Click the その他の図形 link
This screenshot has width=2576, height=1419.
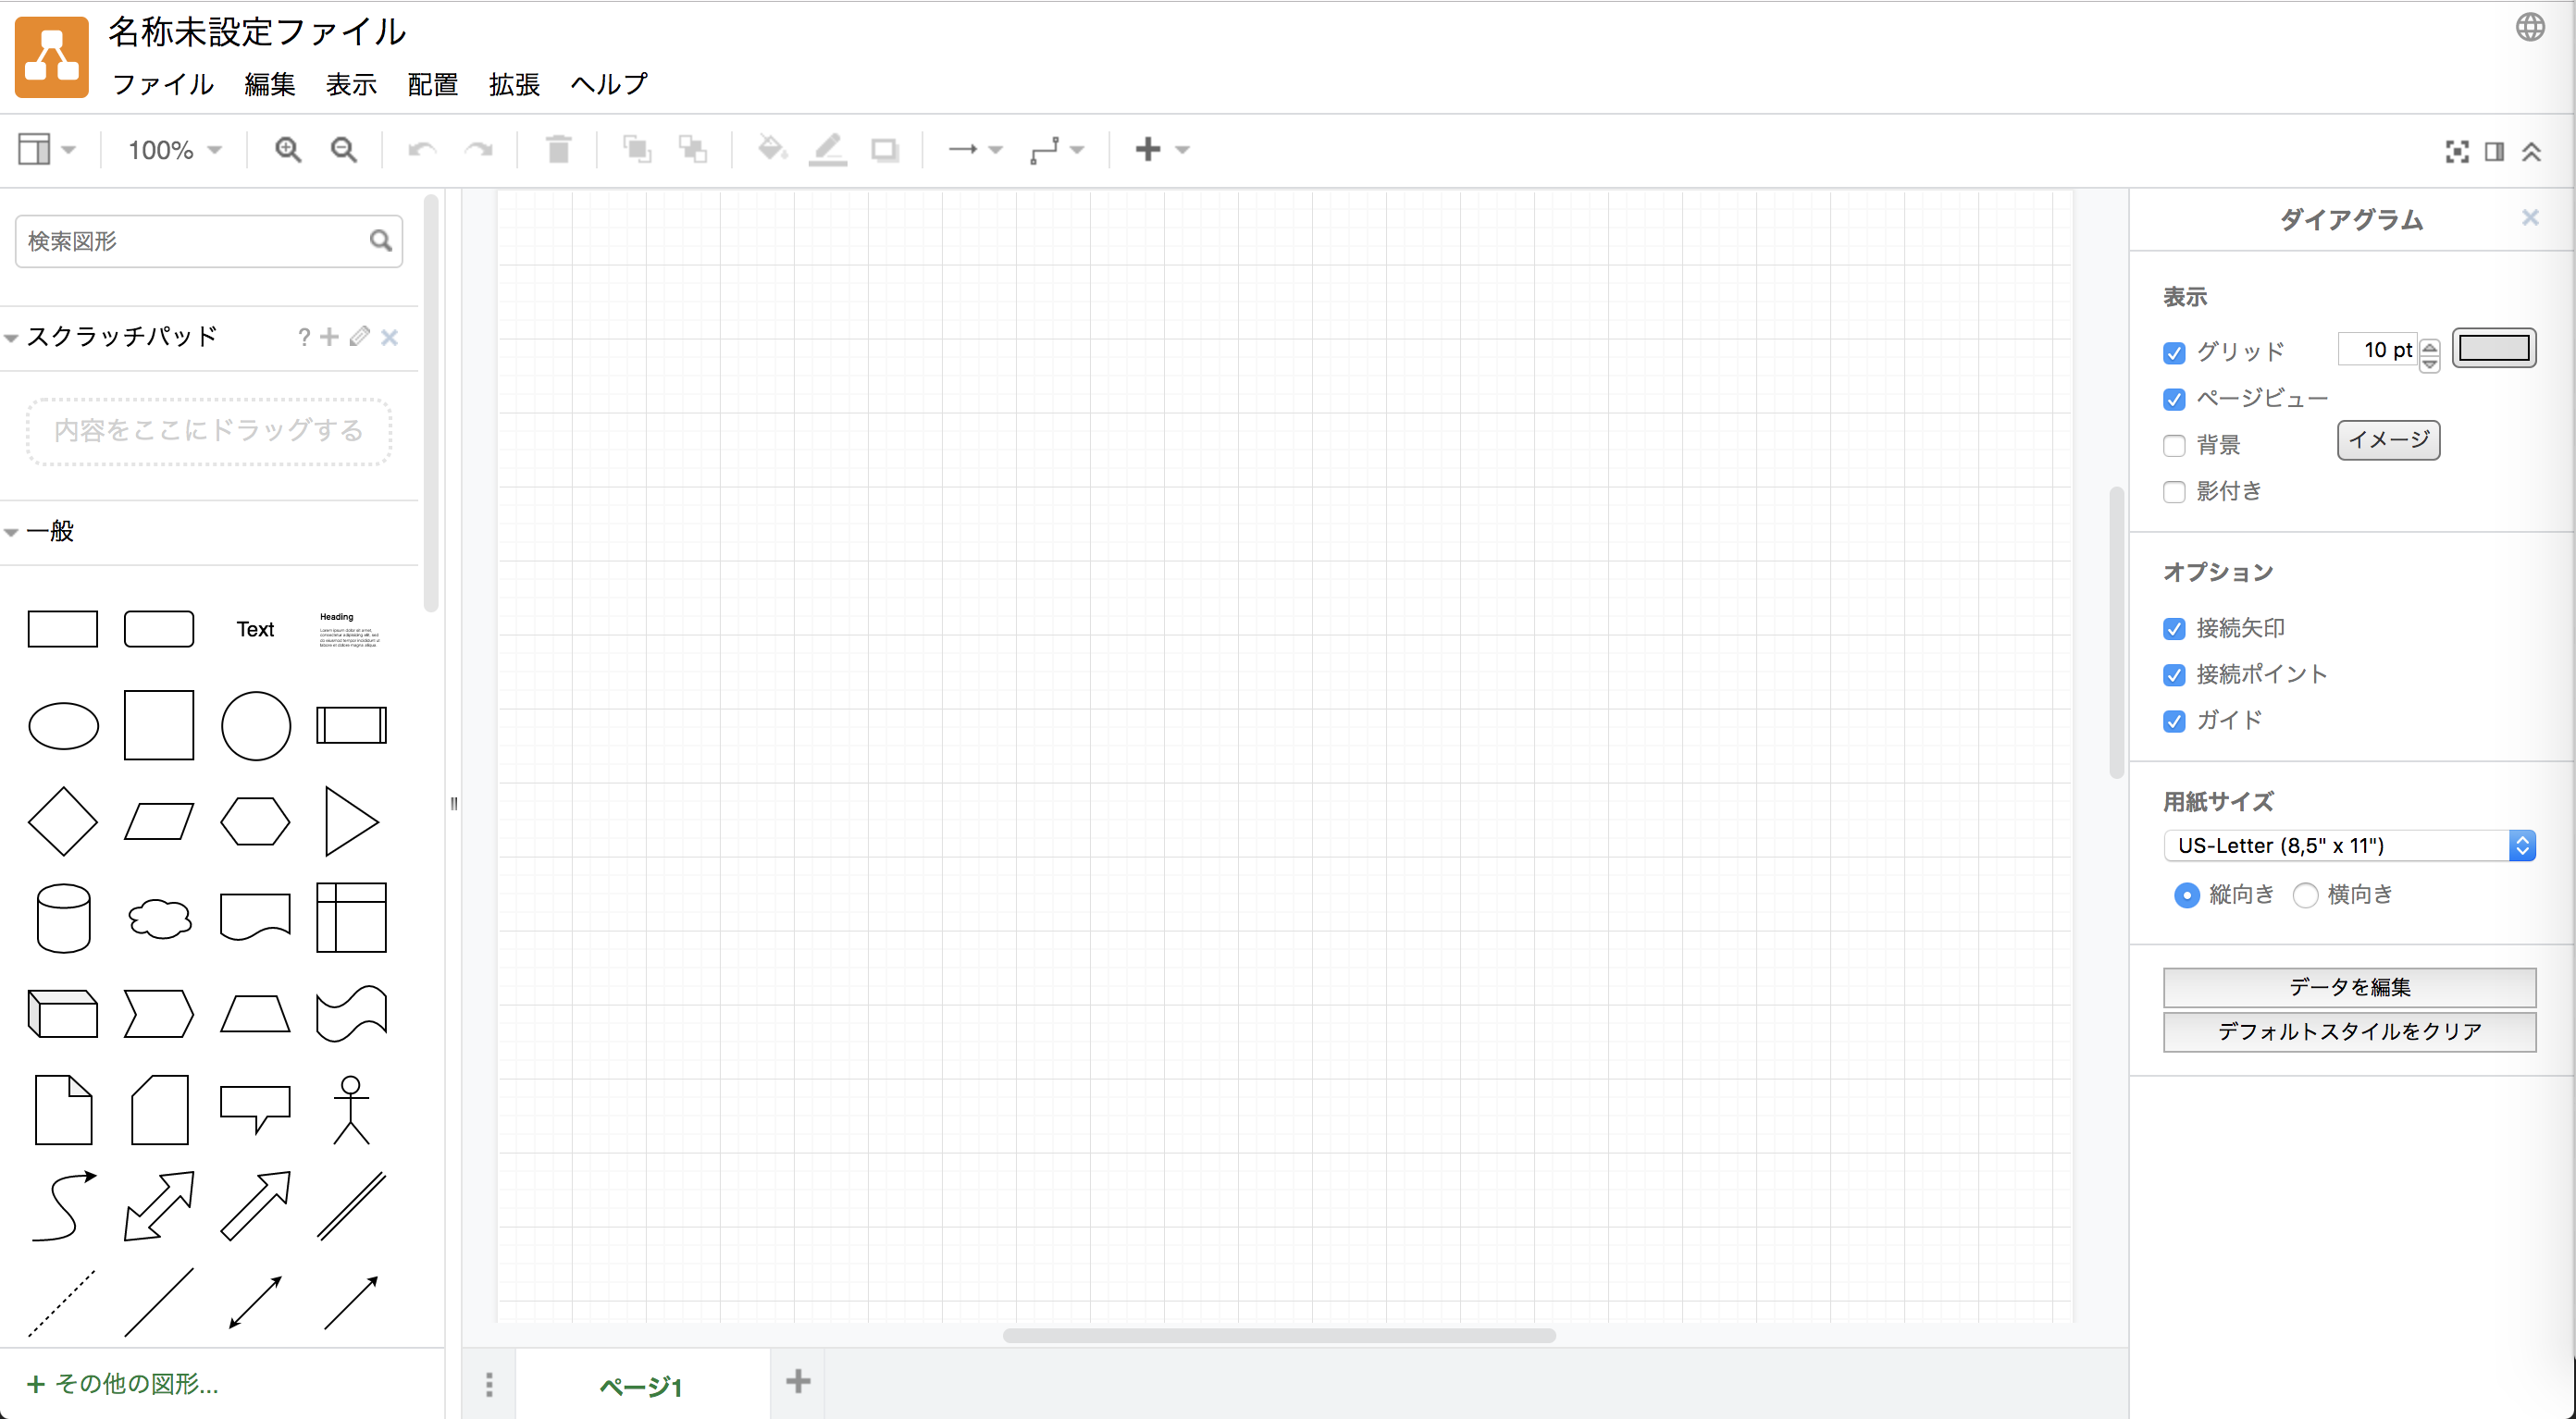pos(123,1384)
